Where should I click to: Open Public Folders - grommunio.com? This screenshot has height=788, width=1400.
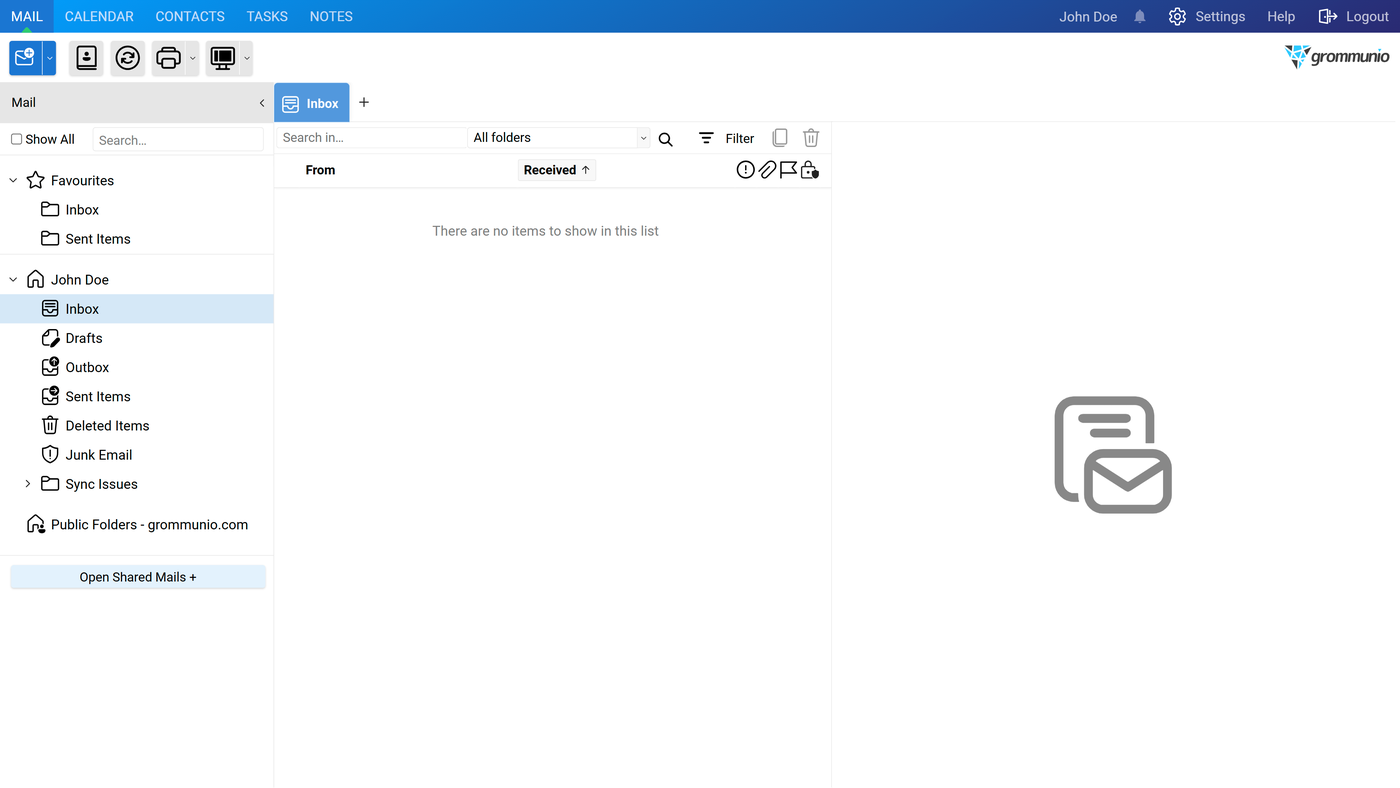click(x=149, y=524)
